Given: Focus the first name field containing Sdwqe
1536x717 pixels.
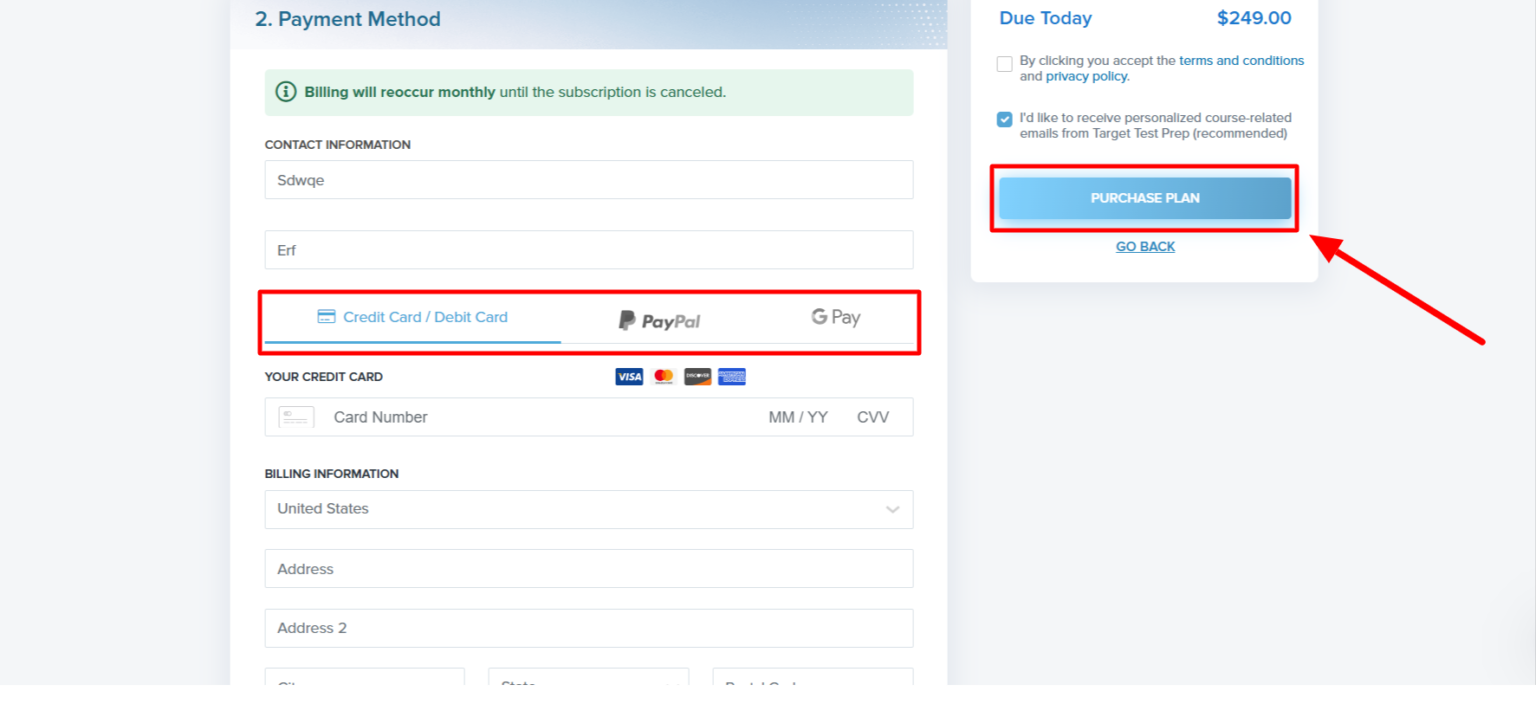Looking at the screenshot, I should 589,180.
